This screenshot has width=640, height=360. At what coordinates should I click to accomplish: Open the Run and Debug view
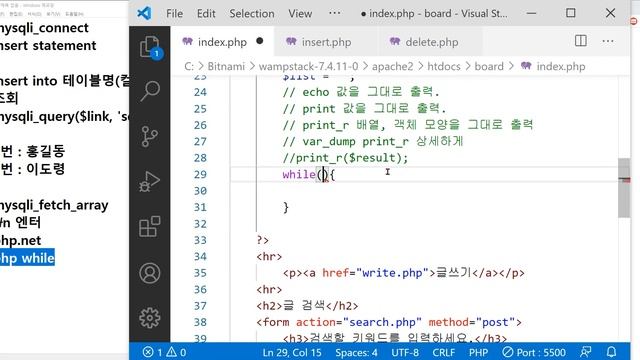point(150,181)
